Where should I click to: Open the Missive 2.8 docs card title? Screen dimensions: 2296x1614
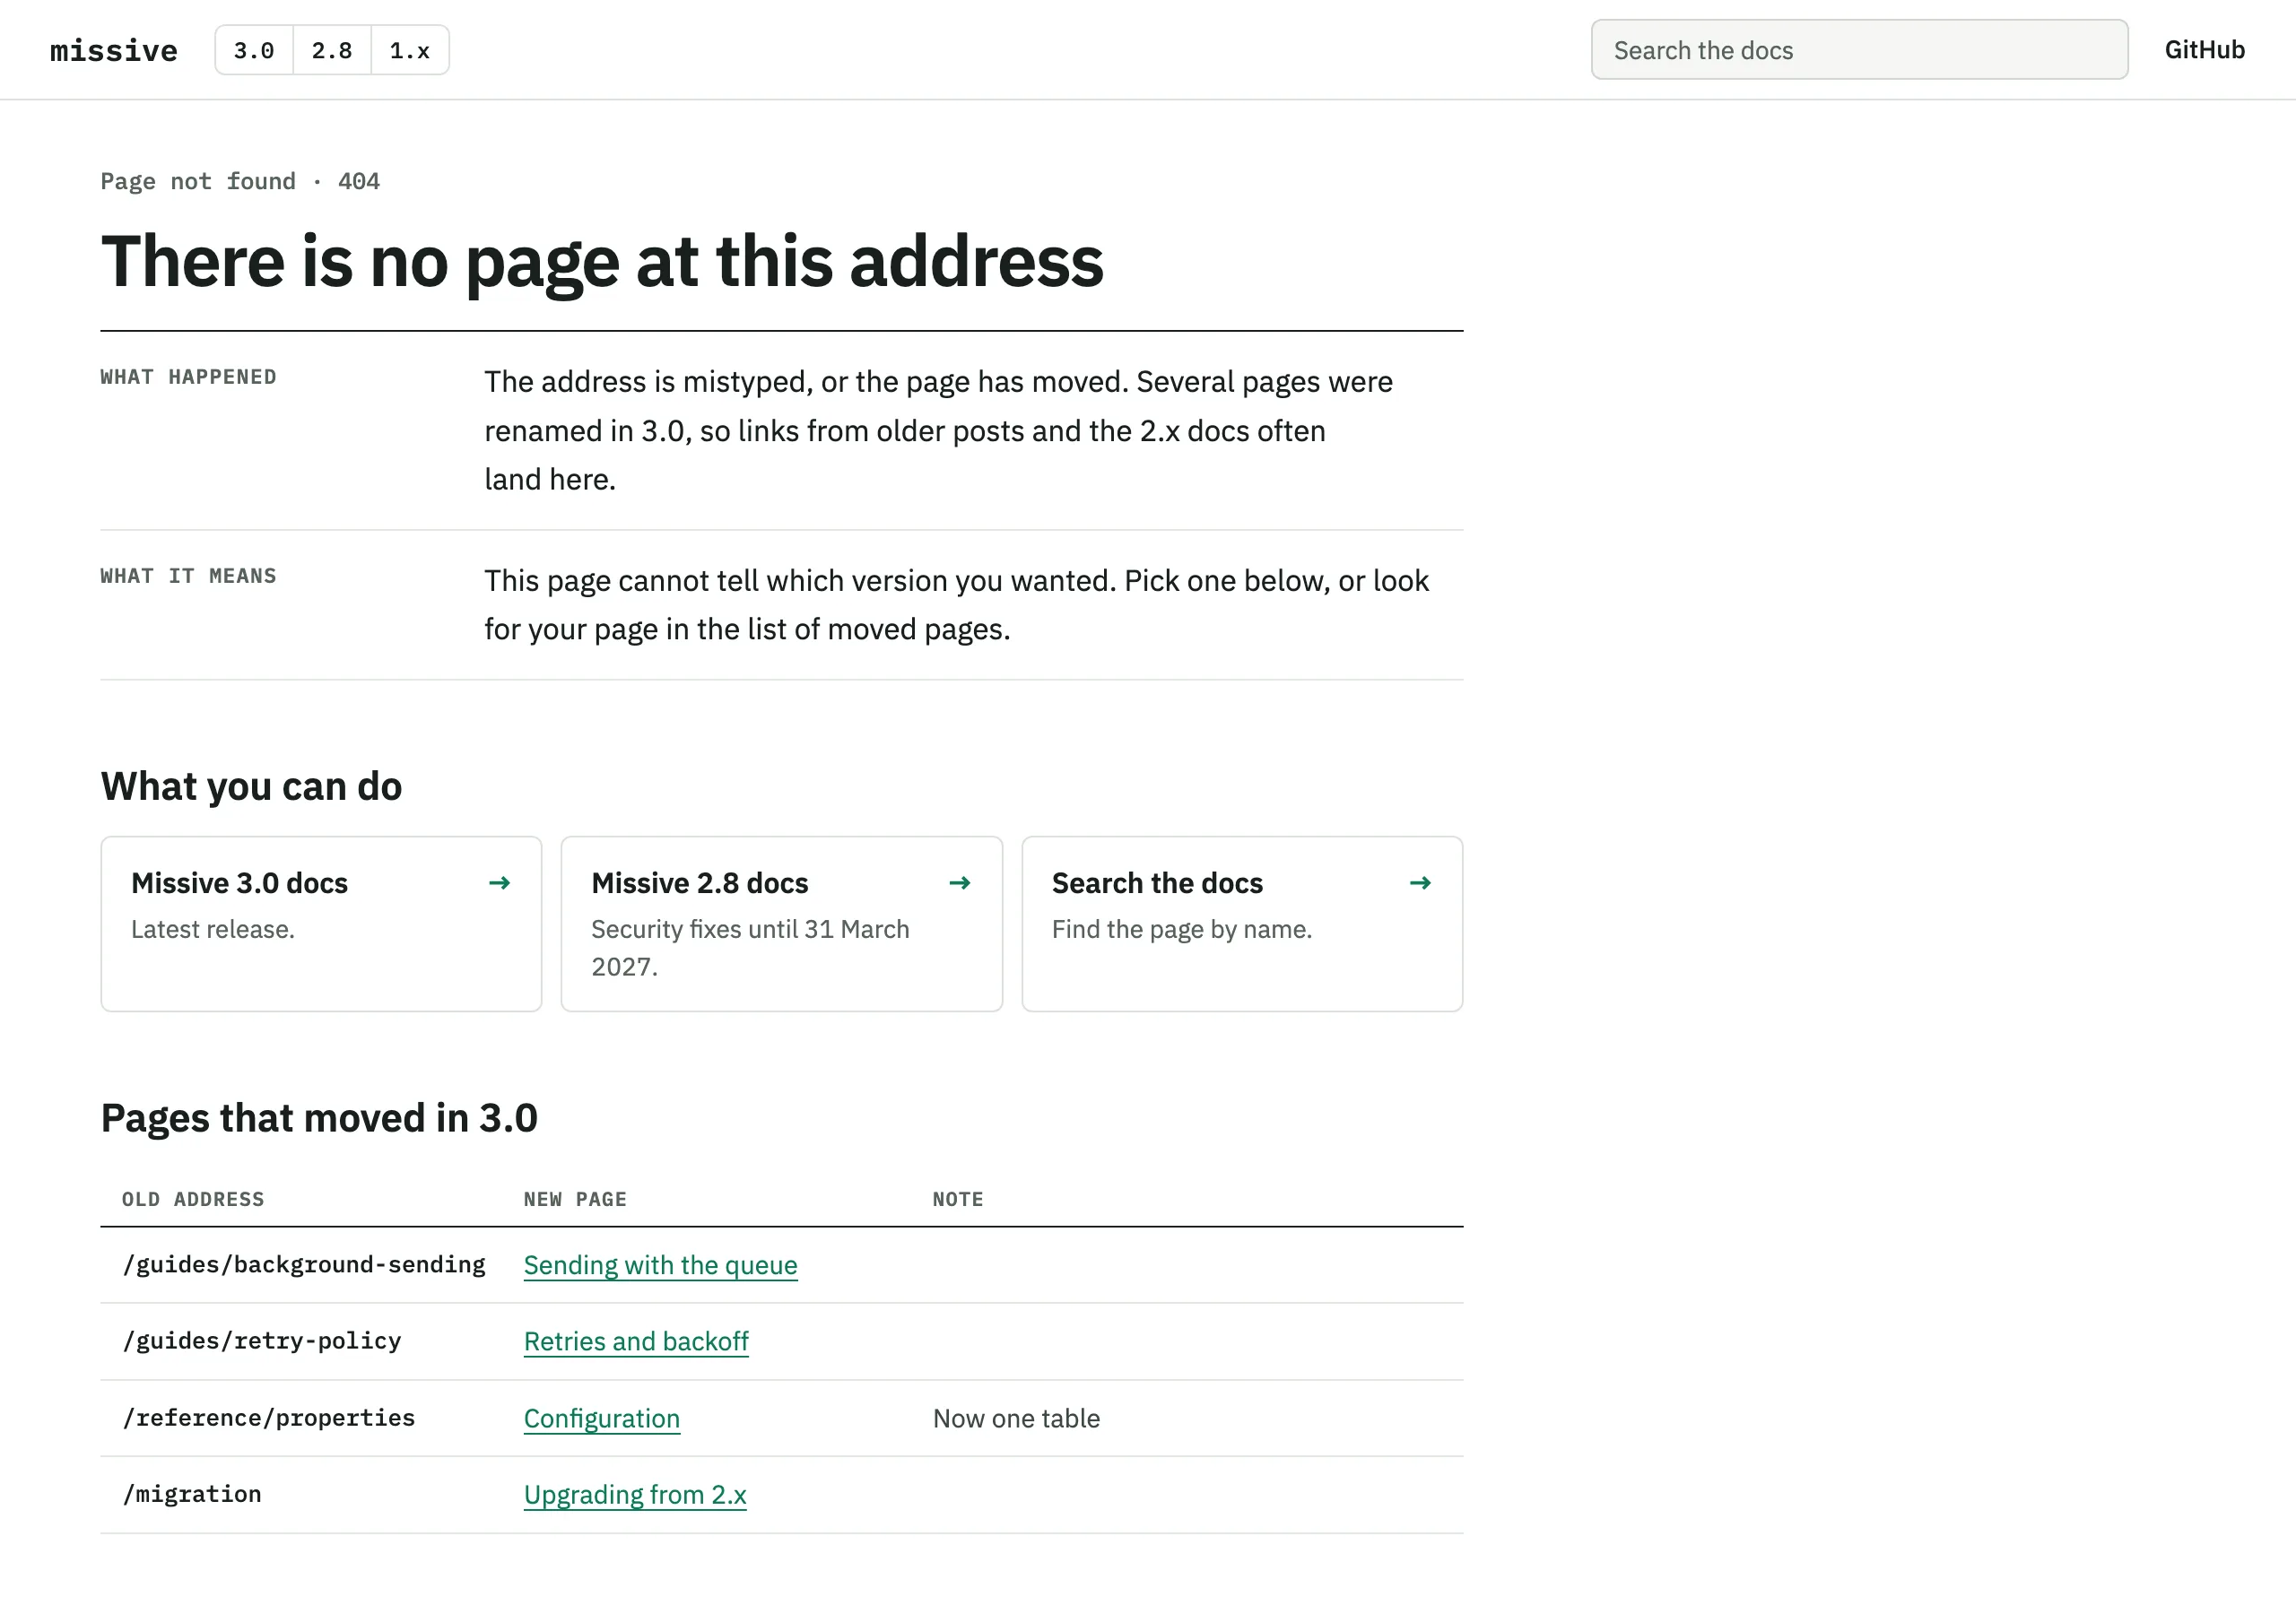tap(699, 883)
